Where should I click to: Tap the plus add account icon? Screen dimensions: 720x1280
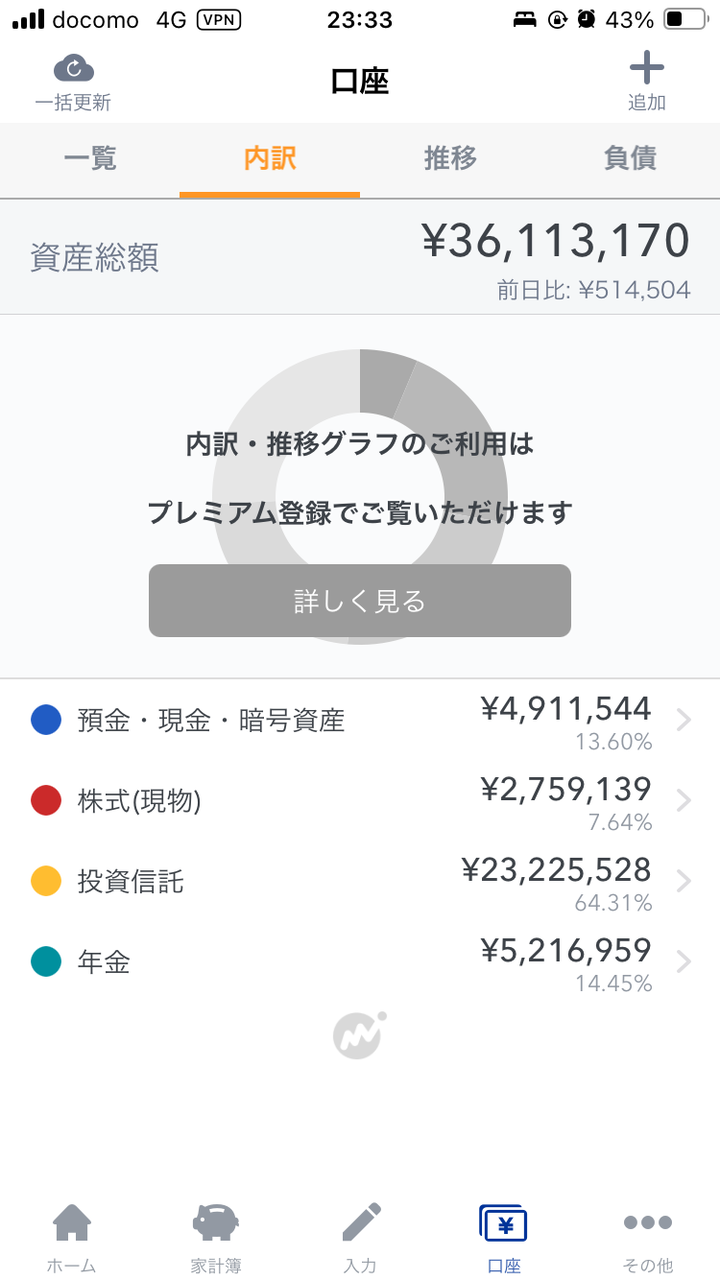pos(646,68)
